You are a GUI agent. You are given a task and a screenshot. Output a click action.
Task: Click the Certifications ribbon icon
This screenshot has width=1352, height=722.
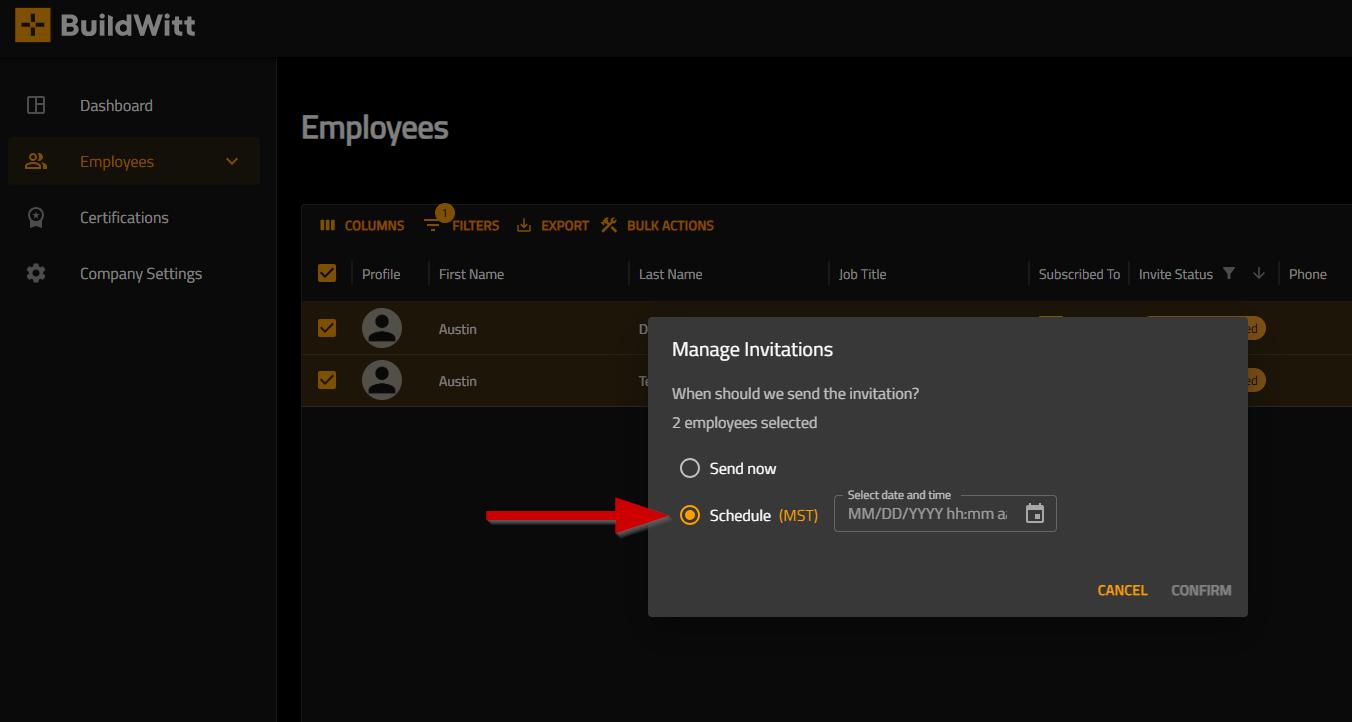36,217
